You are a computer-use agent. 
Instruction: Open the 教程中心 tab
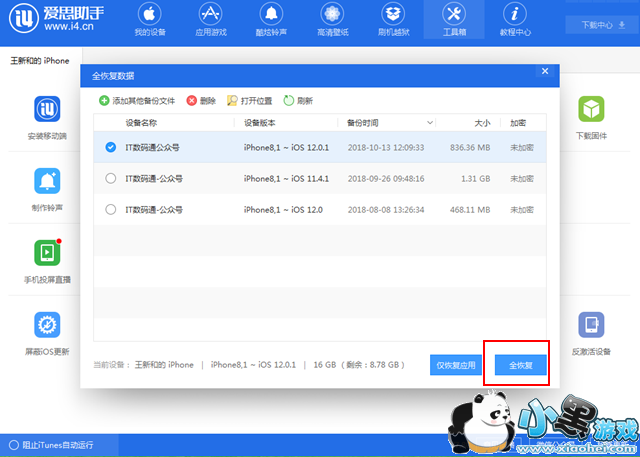[x=515, y=20]
